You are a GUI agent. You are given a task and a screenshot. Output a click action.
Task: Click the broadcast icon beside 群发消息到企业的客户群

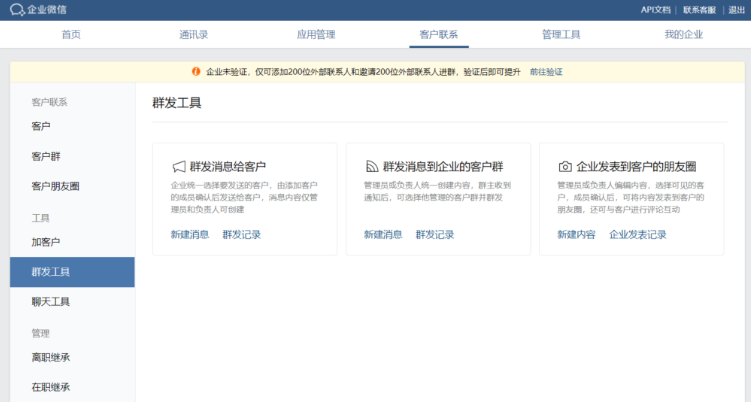point(371,167)
